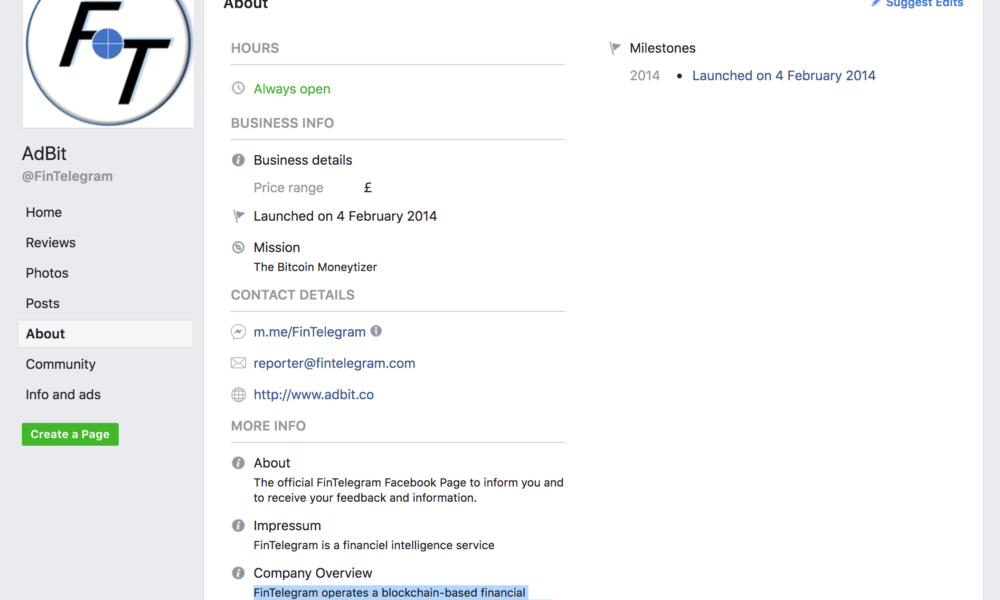
Task: Select Info and ads in sidebar
Action: pyautogui.click(x=63, y=395)
